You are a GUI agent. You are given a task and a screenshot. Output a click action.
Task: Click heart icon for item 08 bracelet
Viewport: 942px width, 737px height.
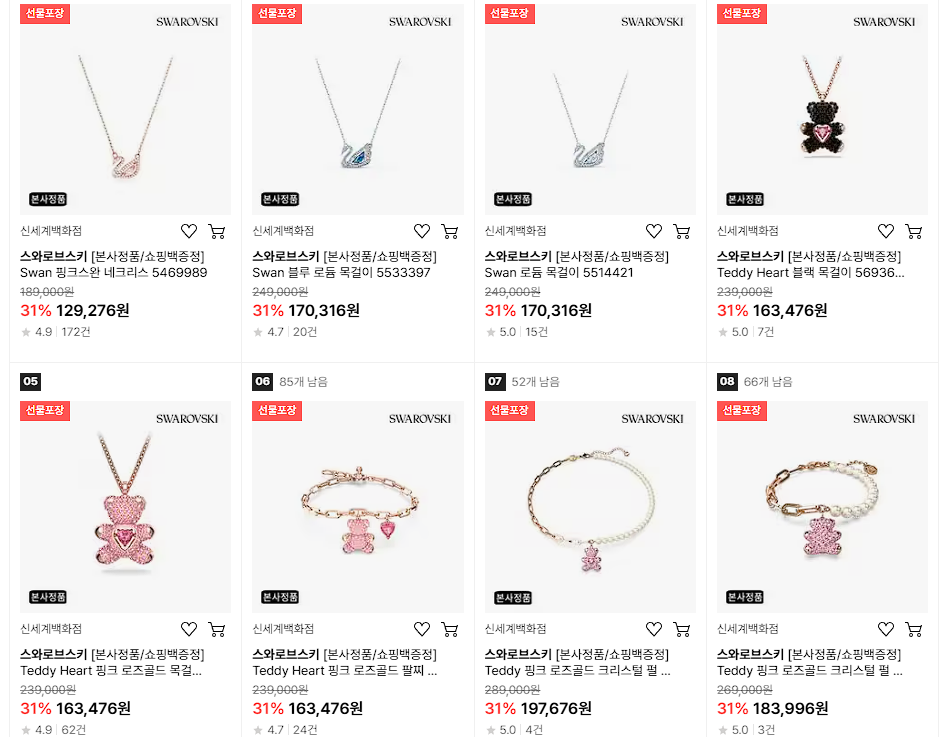(886, 629)
